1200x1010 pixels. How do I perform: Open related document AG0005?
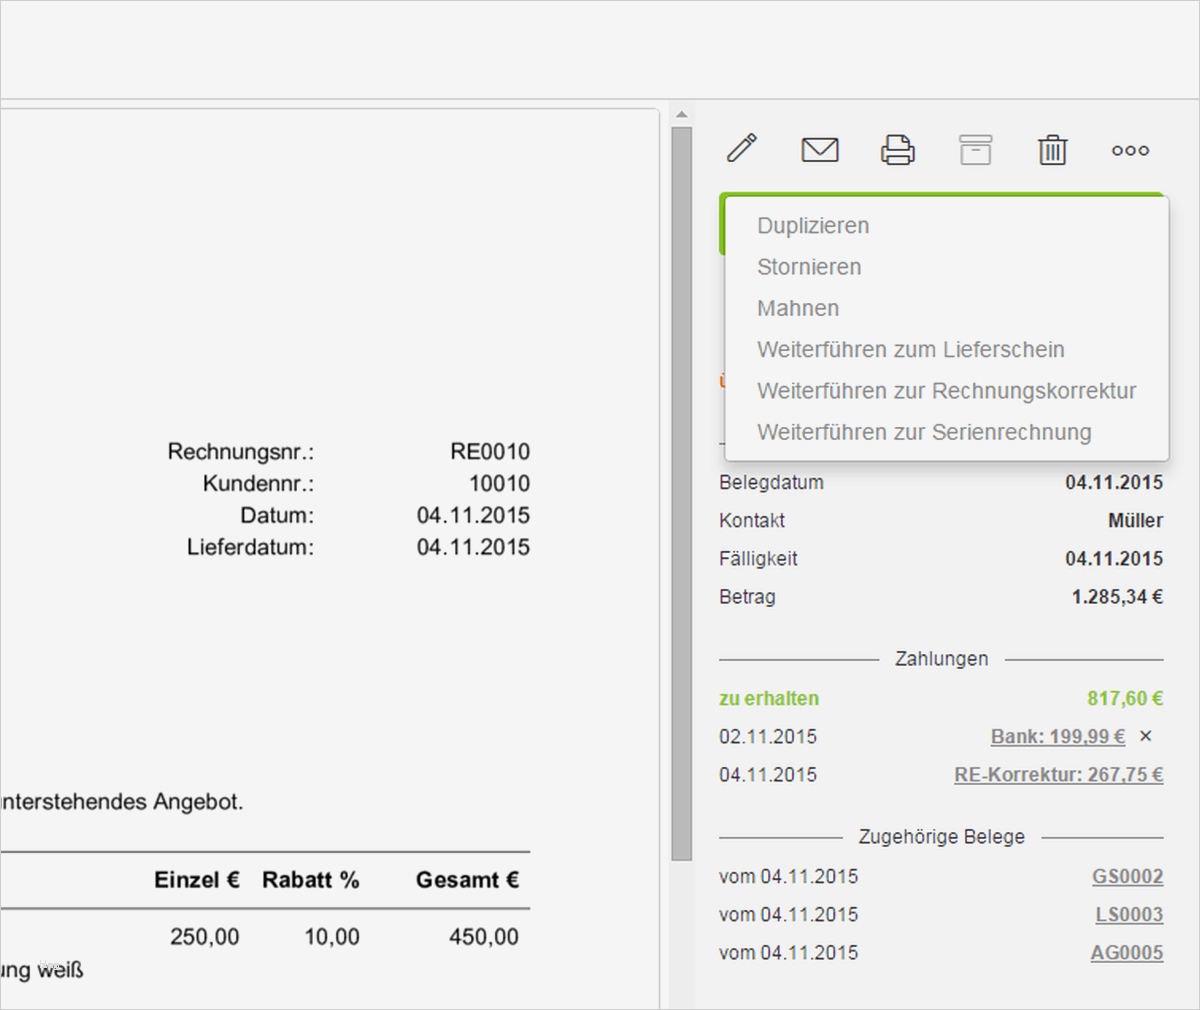pyautogui.click(x=1127, y=953)
